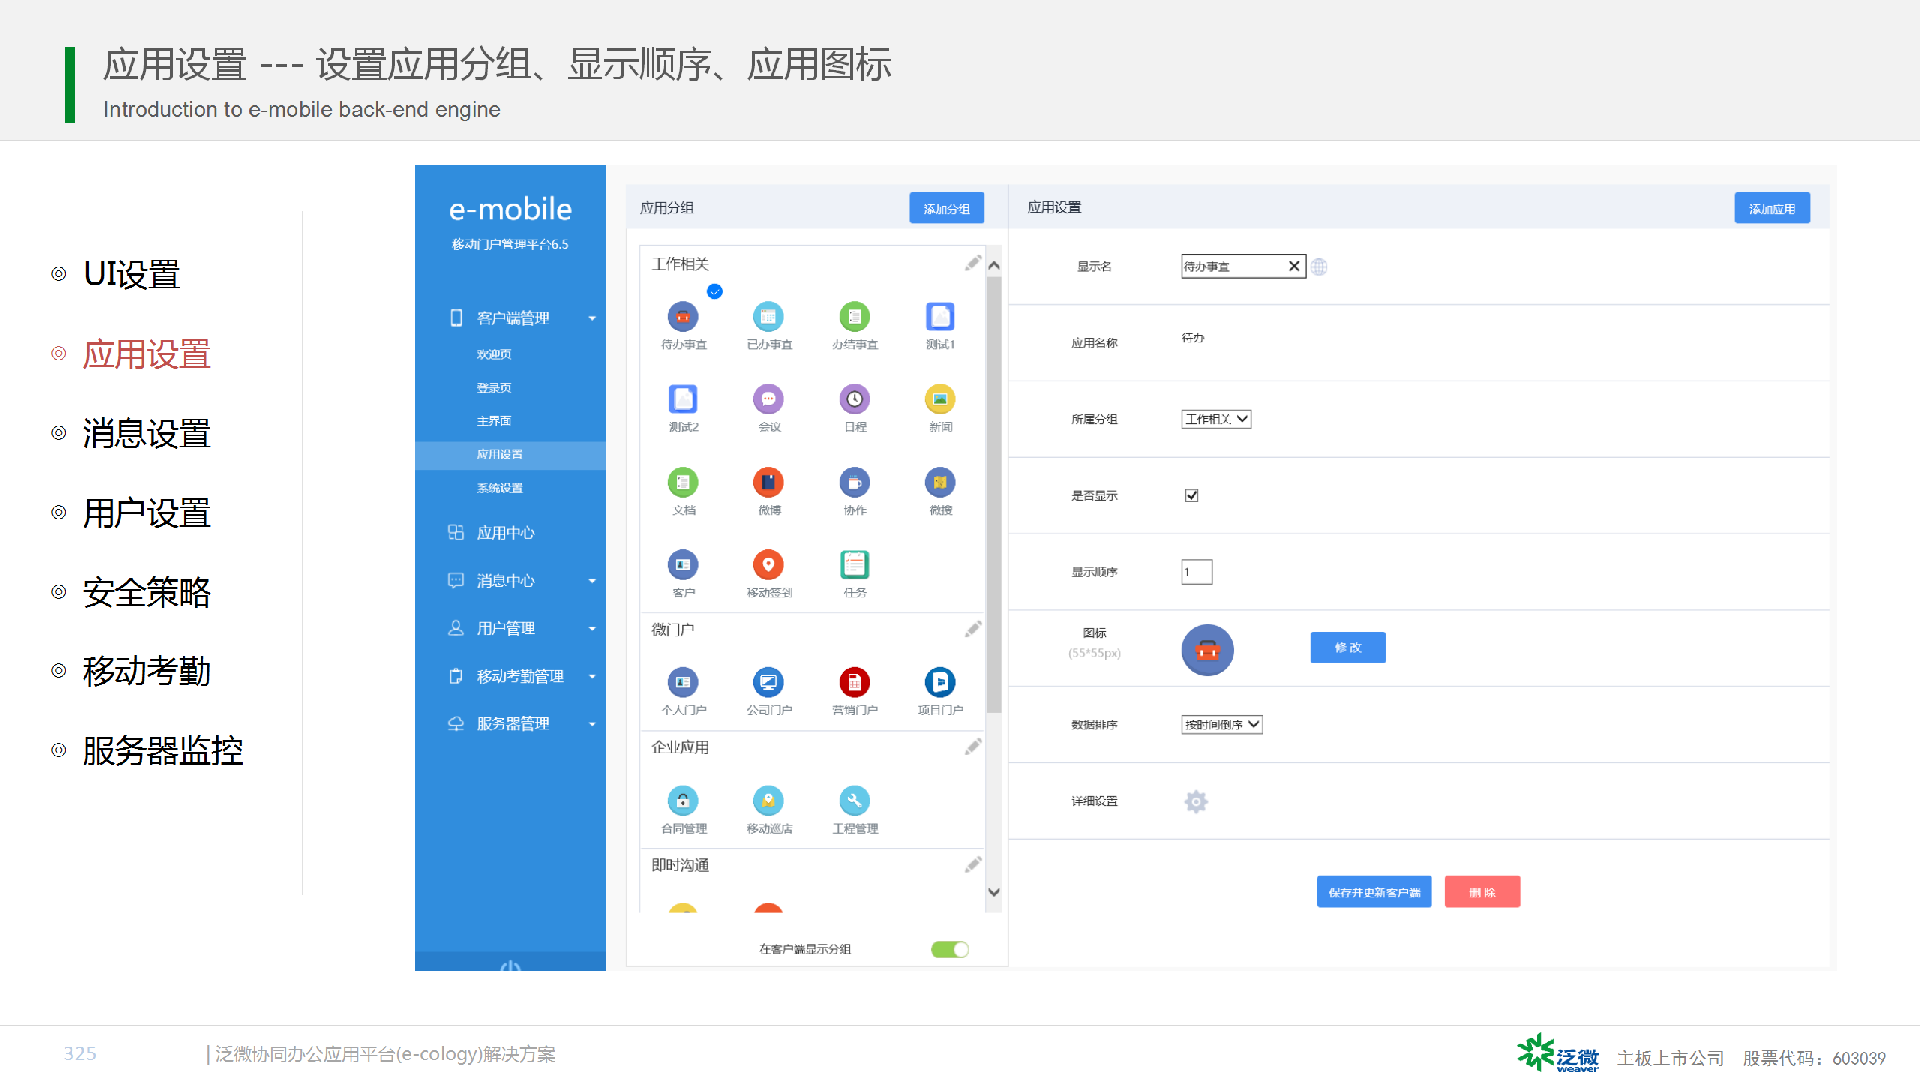Screen dimensions: 1920x1080
Task: Click the scrollbar up arrow in group list
Action: [994, 265]
